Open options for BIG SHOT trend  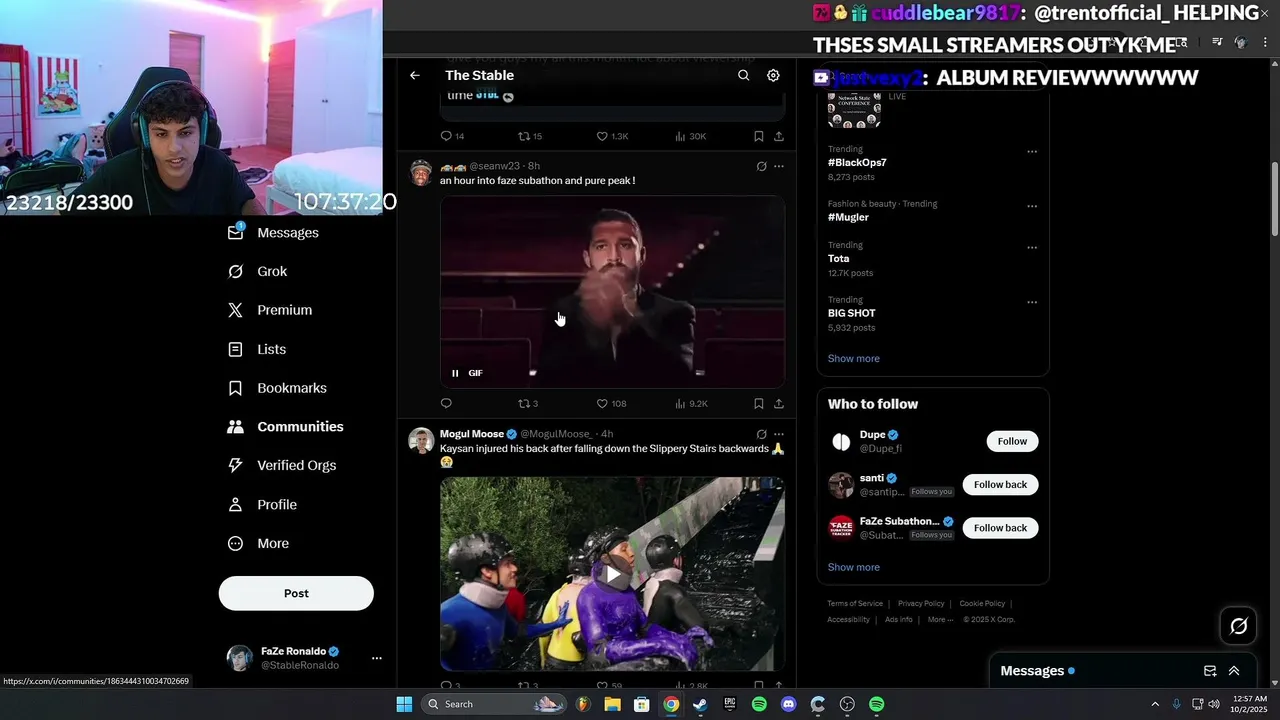[x=1032, y=302]
